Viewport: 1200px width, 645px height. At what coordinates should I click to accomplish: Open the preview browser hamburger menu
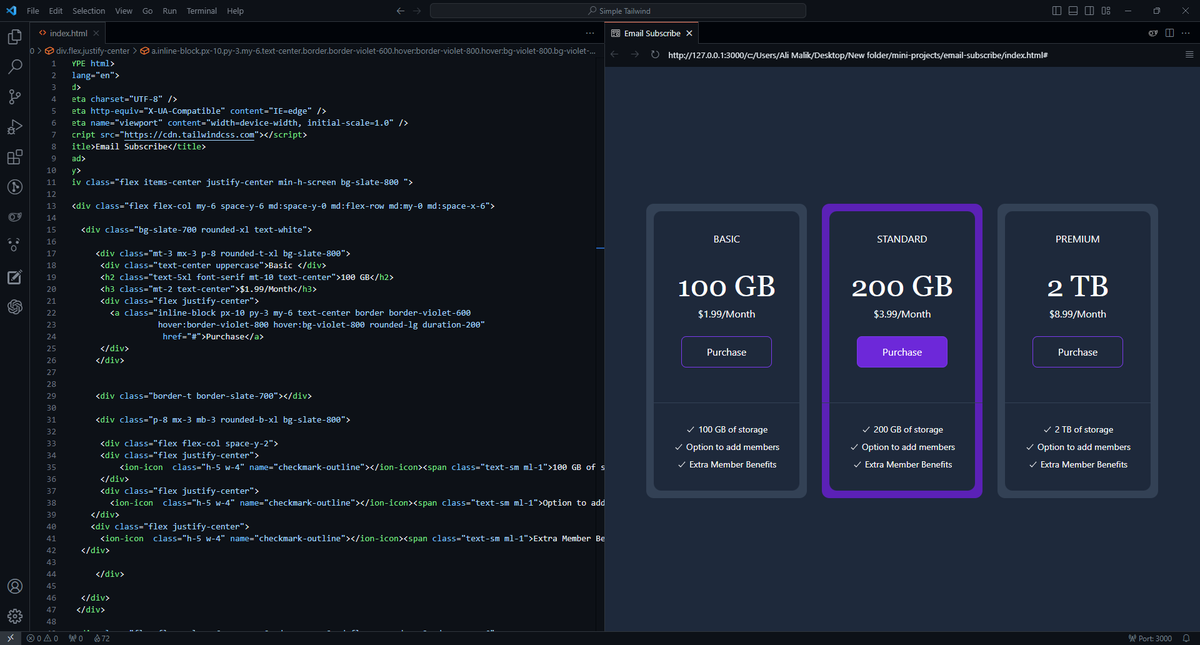click(x=1189, y=55)
